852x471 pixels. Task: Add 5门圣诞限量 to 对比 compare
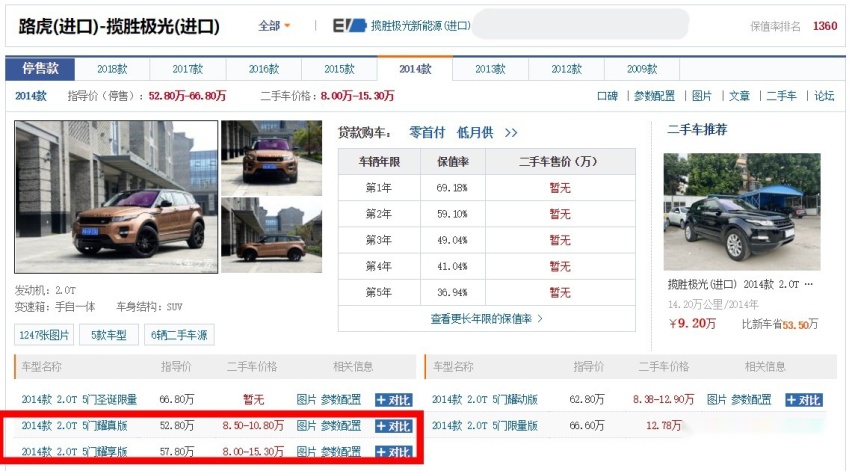point(394,400)
